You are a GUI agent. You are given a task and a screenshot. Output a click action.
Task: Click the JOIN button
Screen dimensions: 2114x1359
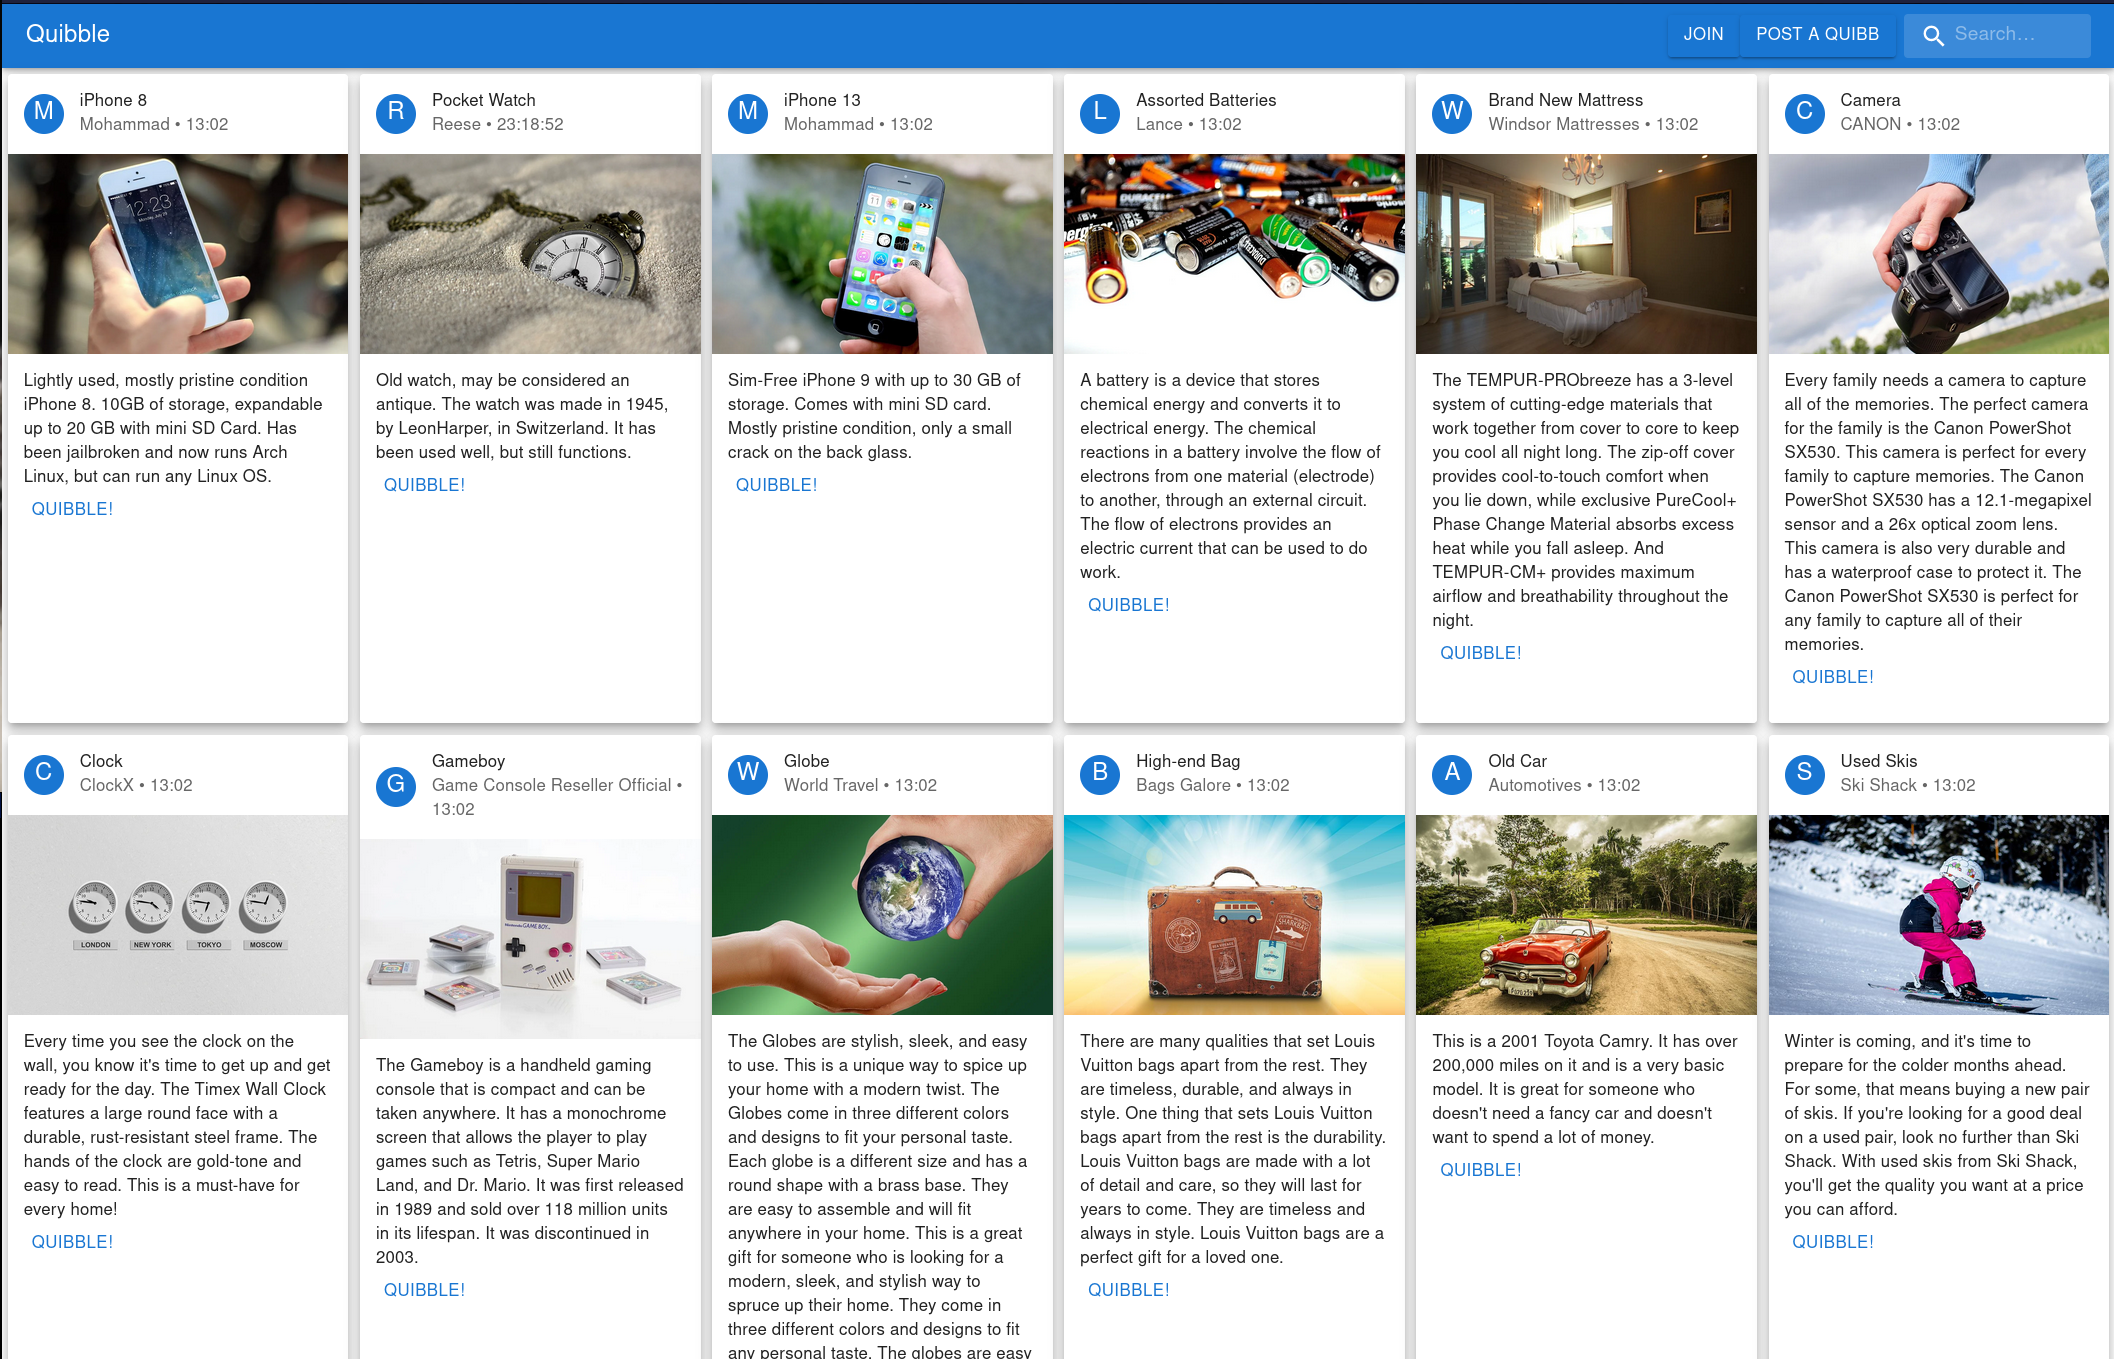coord(1703,34)
